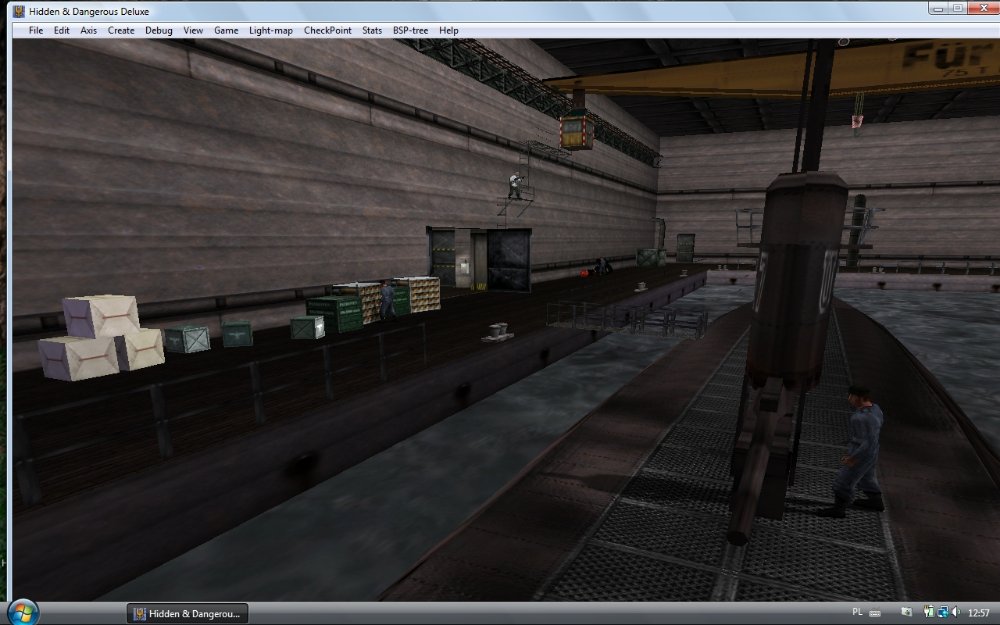Open the File menu
The image size is (1000, 625).
(36, 30)
